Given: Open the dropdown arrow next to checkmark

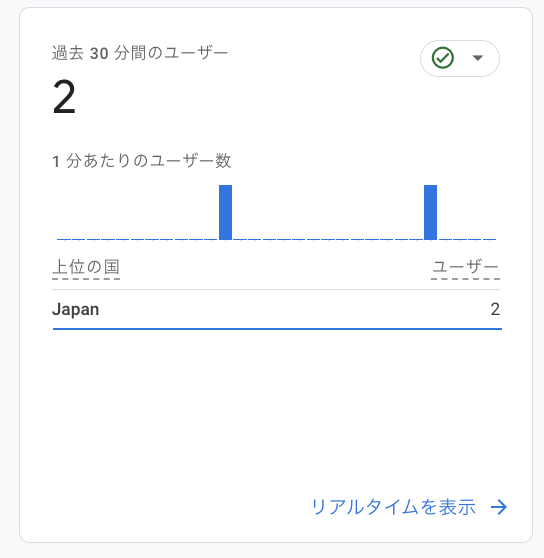Looking at the screenshot, I should (477, 58).
